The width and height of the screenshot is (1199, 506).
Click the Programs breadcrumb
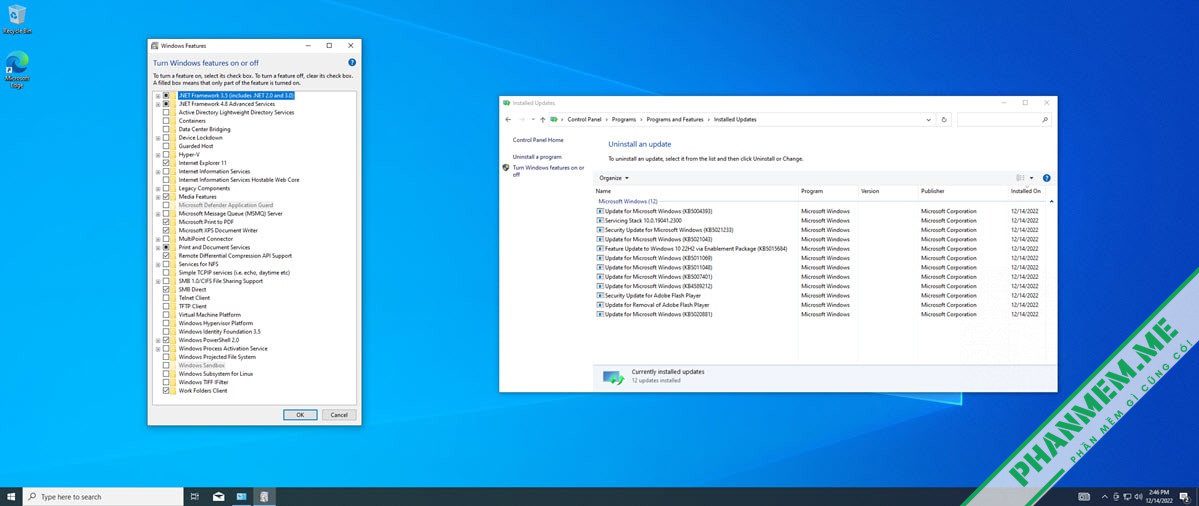pyautogui.click(x=624, y=120)
